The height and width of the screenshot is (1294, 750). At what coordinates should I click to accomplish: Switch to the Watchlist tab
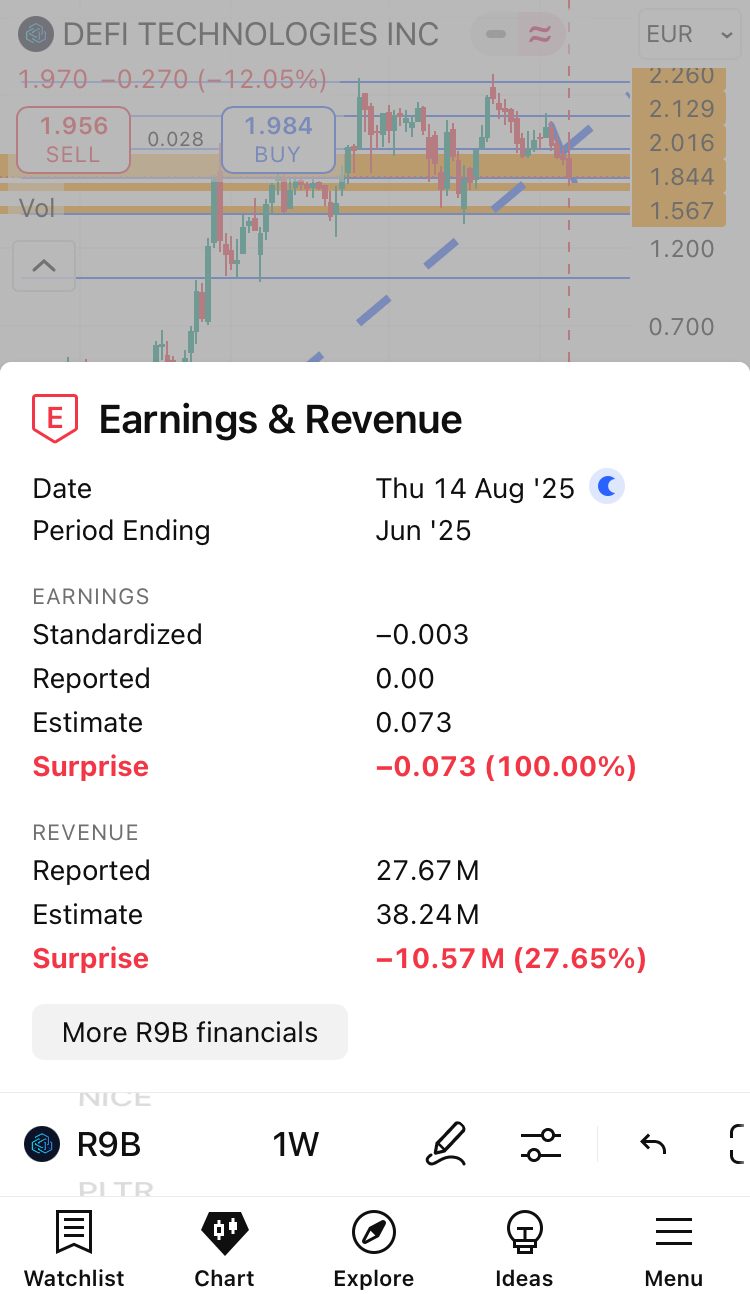point(74,1248)
